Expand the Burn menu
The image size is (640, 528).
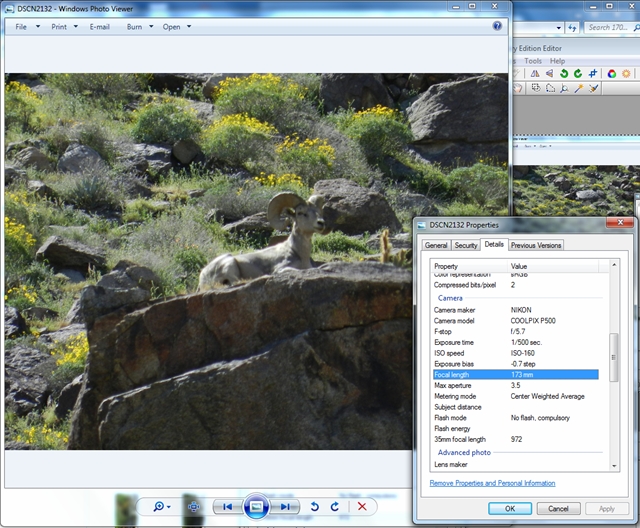[139, 27]
